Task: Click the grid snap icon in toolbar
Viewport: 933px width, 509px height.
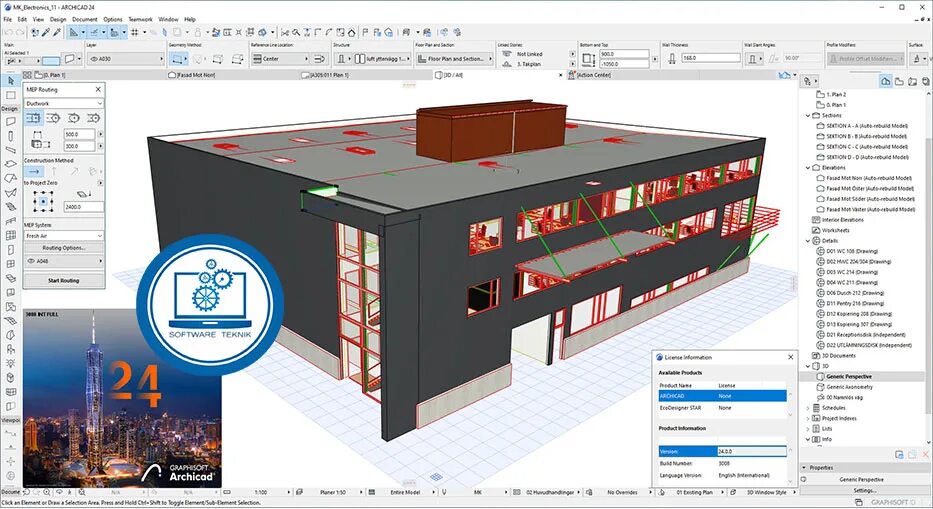Action: 134,33
